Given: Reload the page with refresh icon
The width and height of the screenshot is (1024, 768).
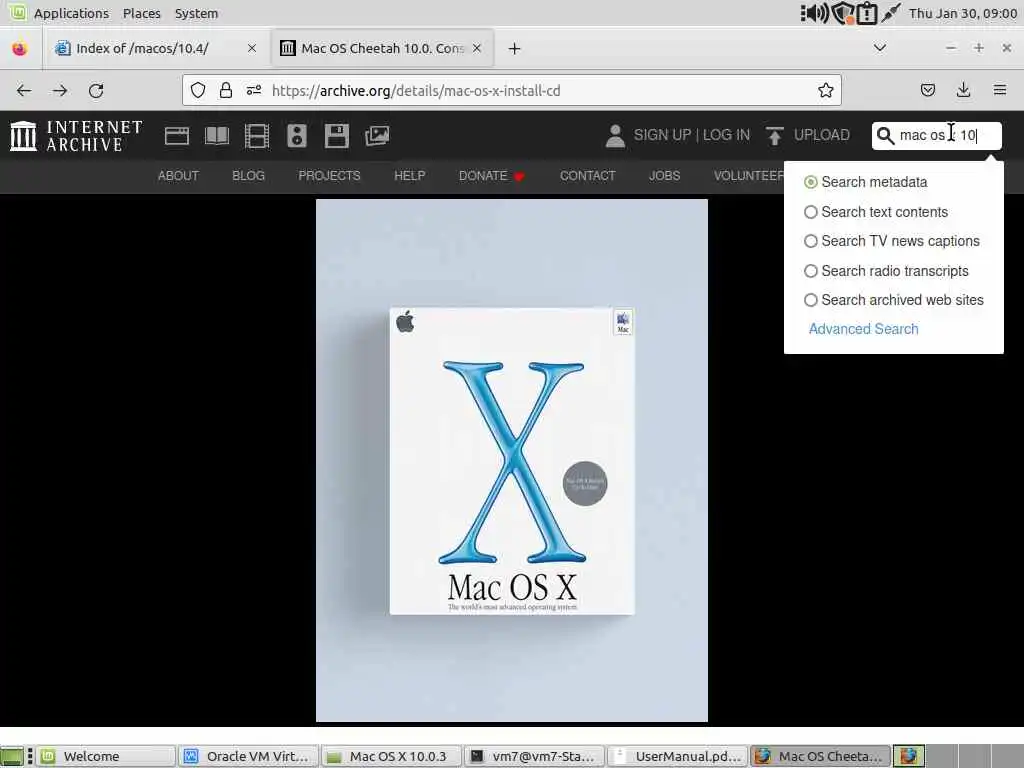Looking at the screenshot, I should 96,91.
